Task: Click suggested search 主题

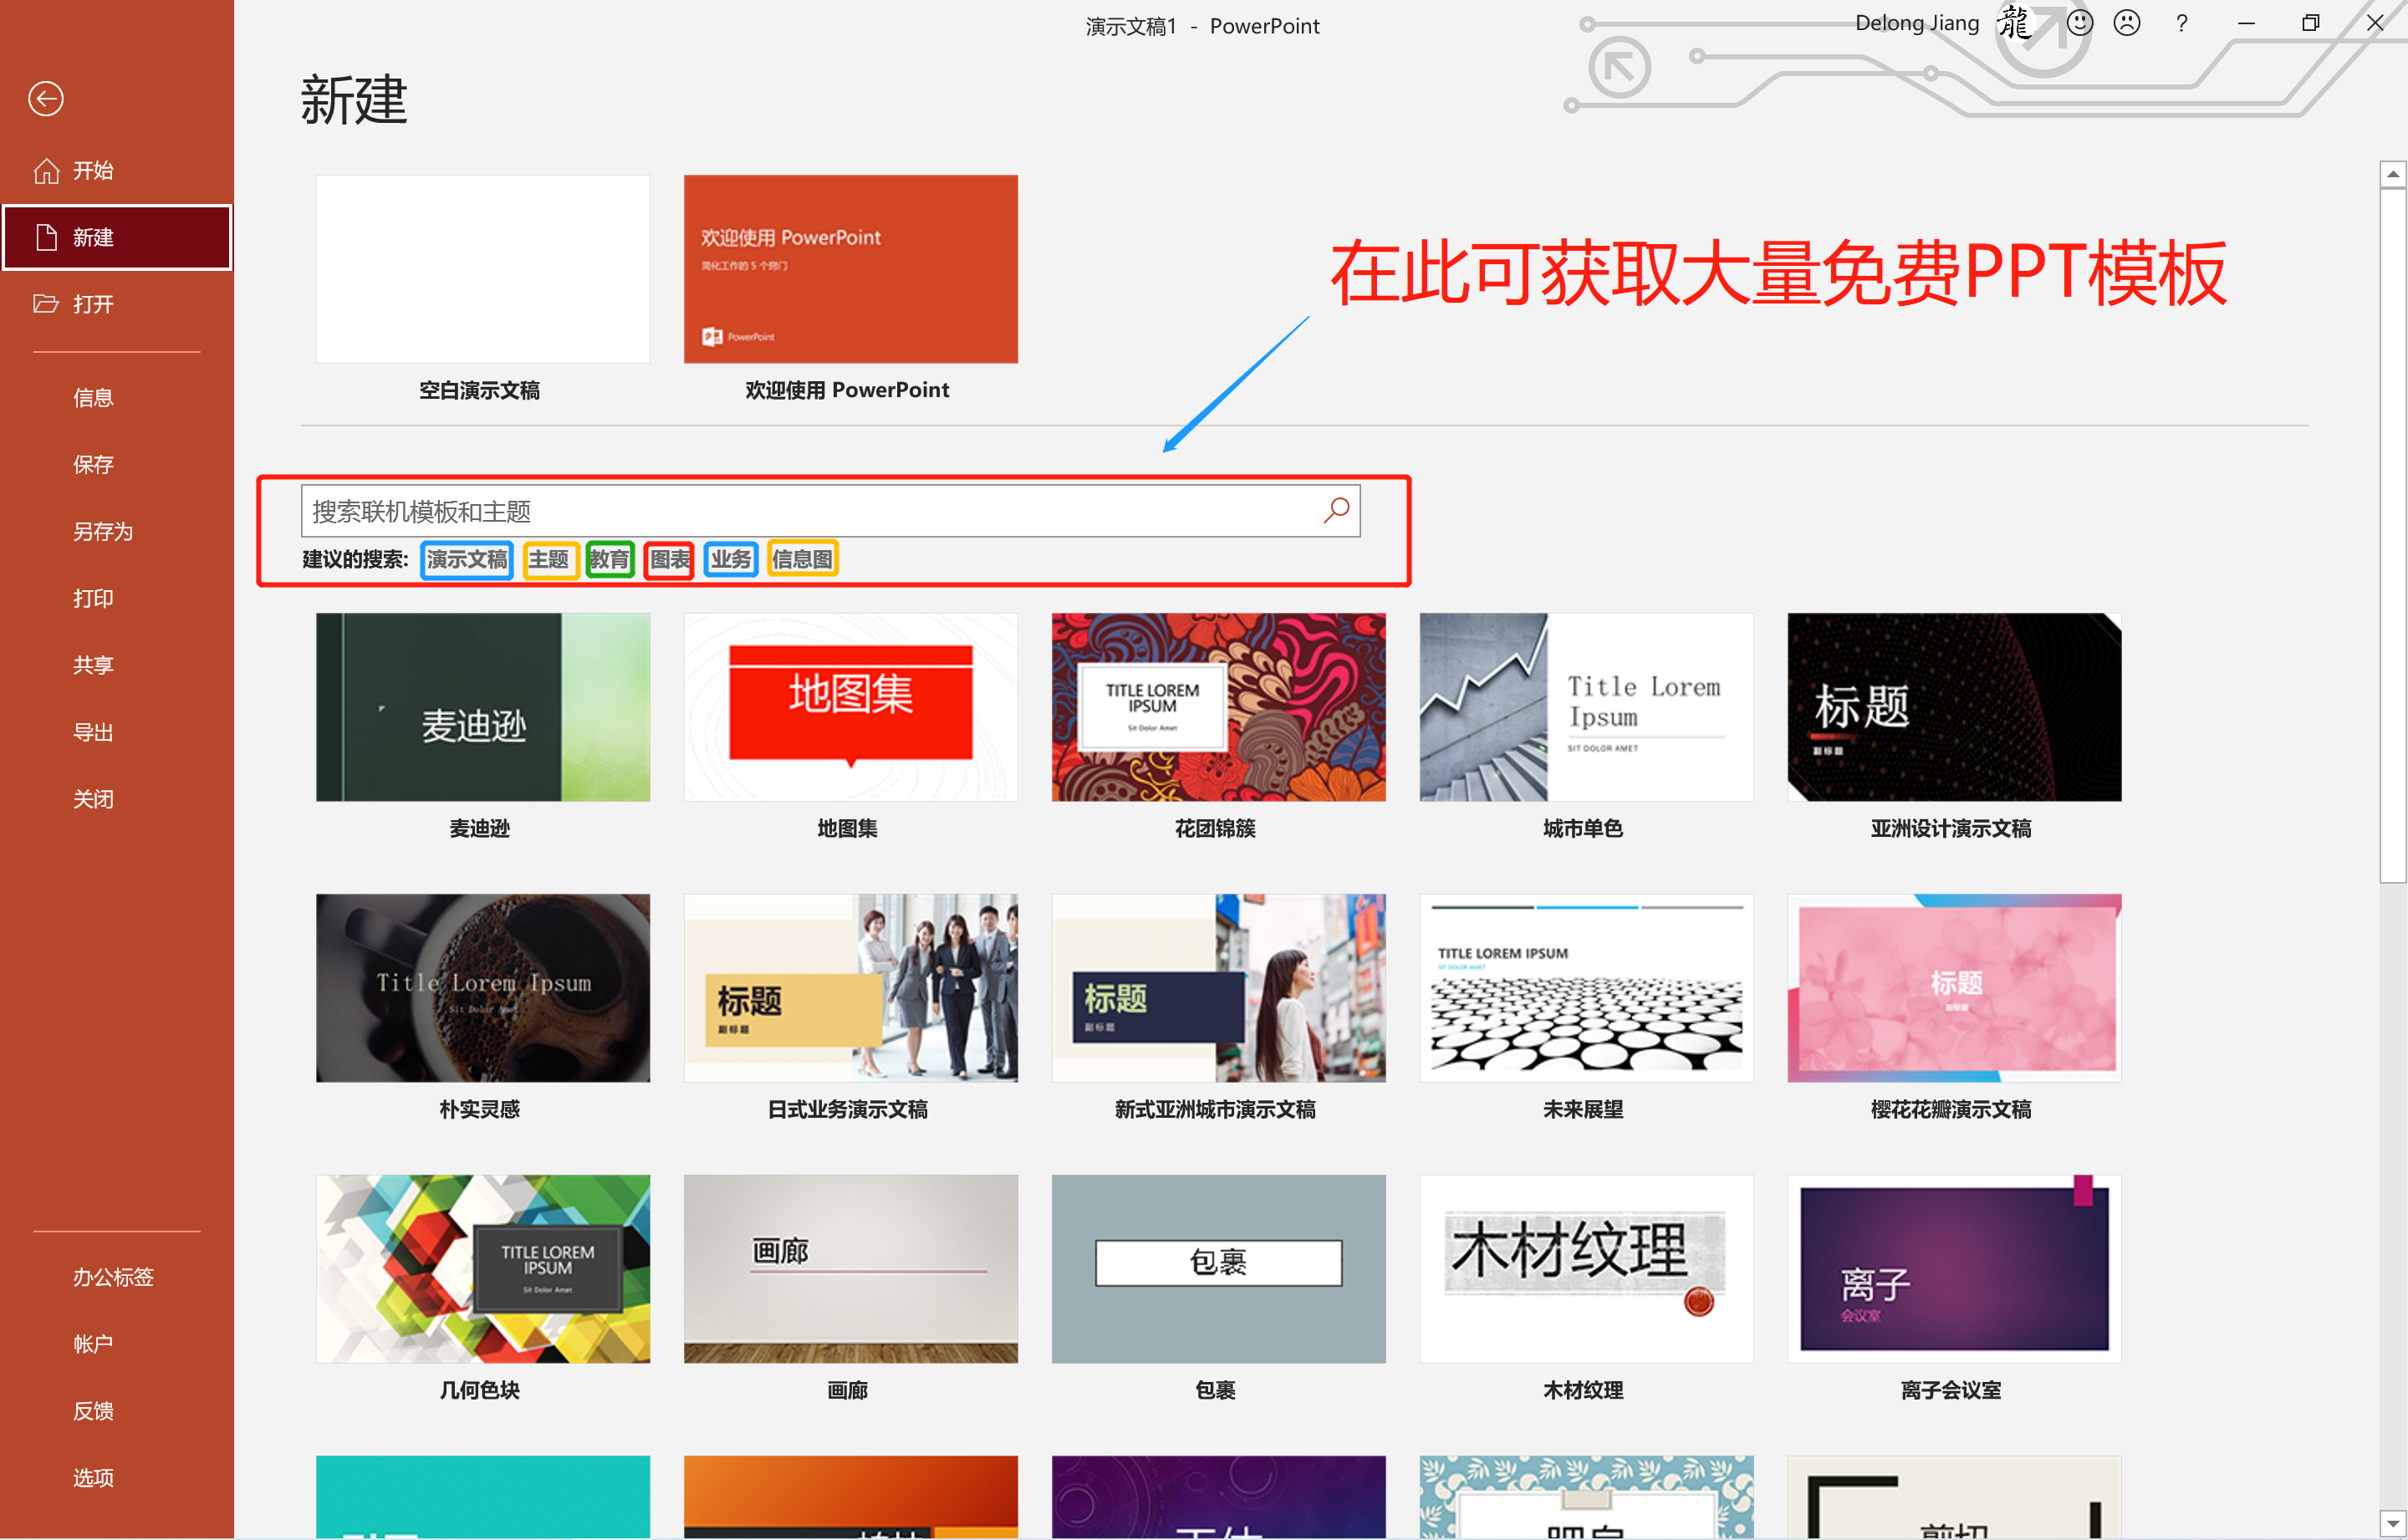Action: pos(549,559)
